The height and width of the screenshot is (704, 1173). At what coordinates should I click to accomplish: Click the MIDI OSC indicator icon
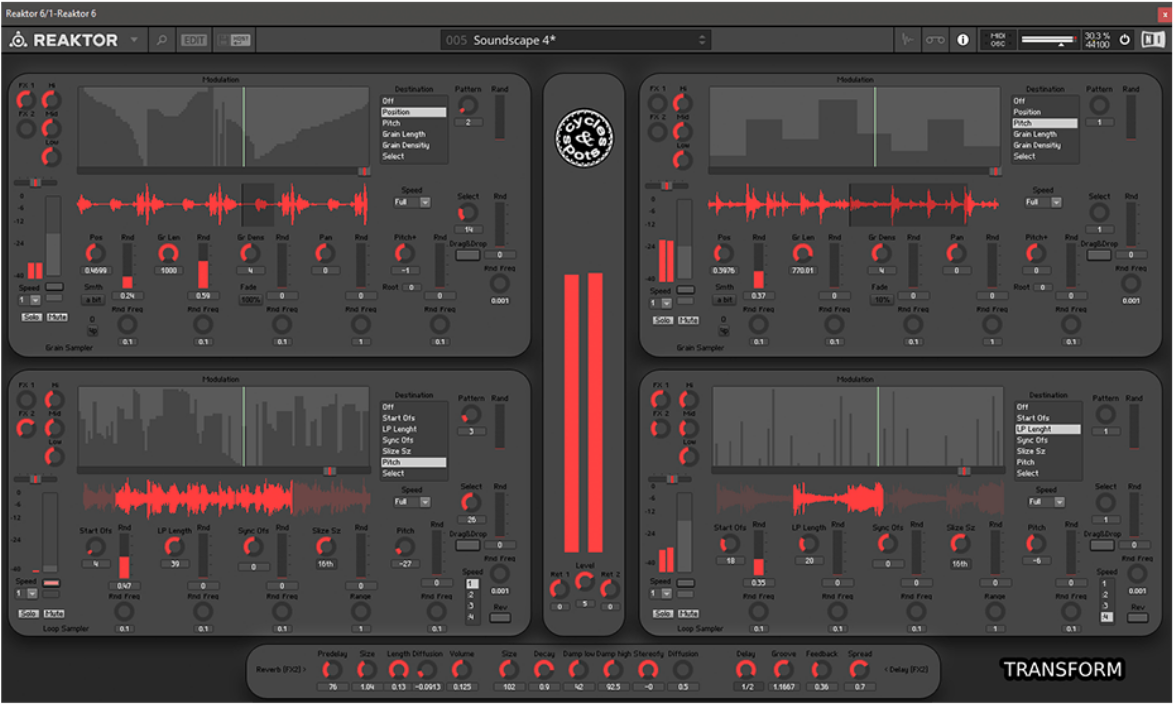[997, 40]
